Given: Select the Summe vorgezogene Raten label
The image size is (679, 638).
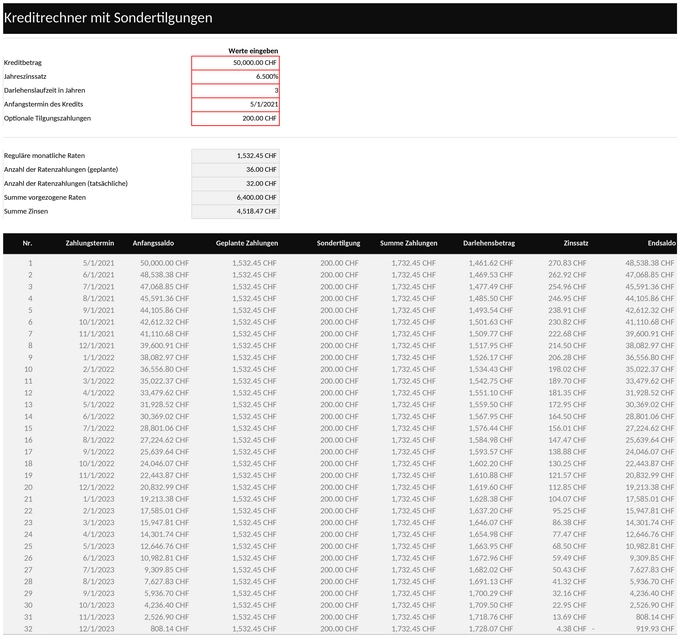Looking at the screenshot, I should [45, 197].
